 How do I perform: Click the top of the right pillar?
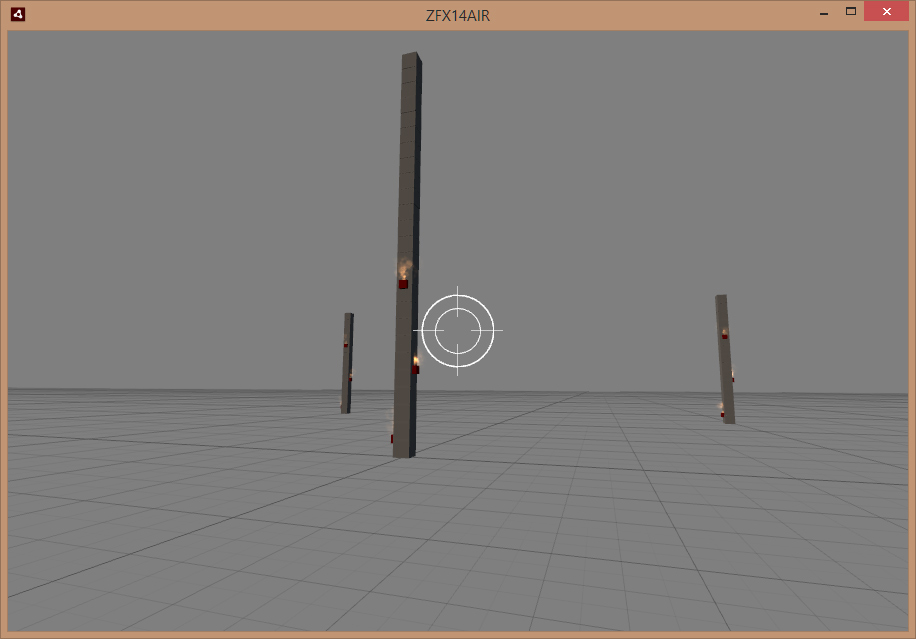pos(721,301)
